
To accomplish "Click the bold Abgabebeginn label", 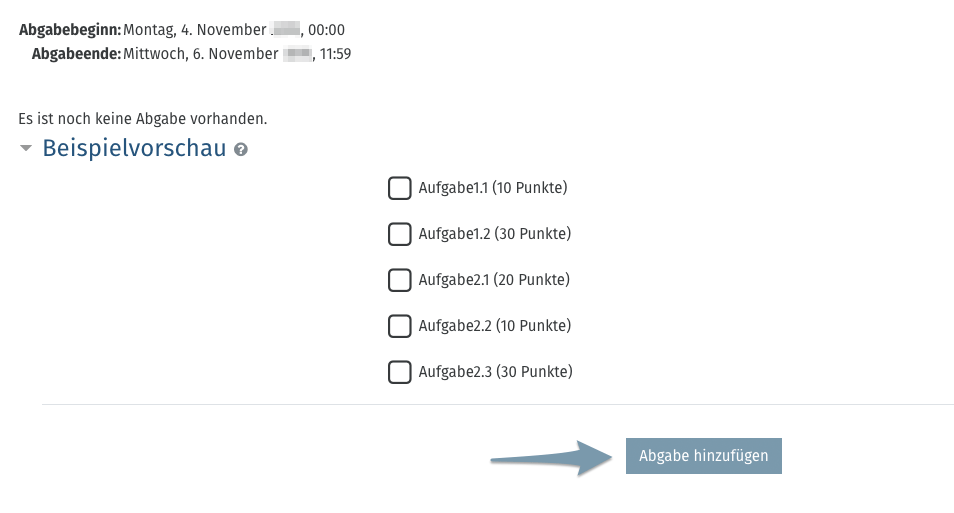I will coord(70,30).
